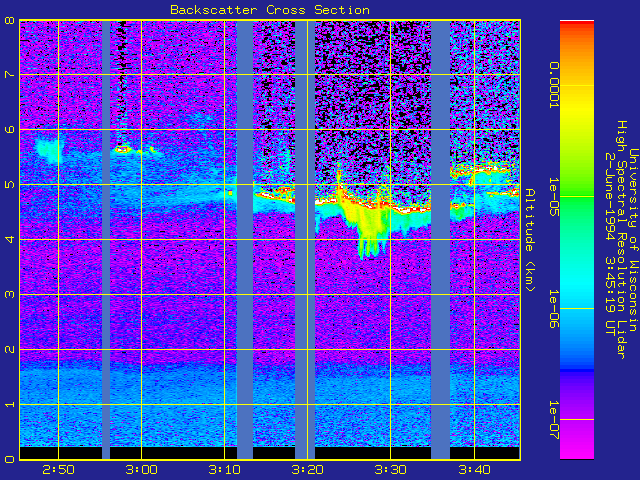
Task: Click the 'Altitude (km)' axis title
Action: point(529,240)
